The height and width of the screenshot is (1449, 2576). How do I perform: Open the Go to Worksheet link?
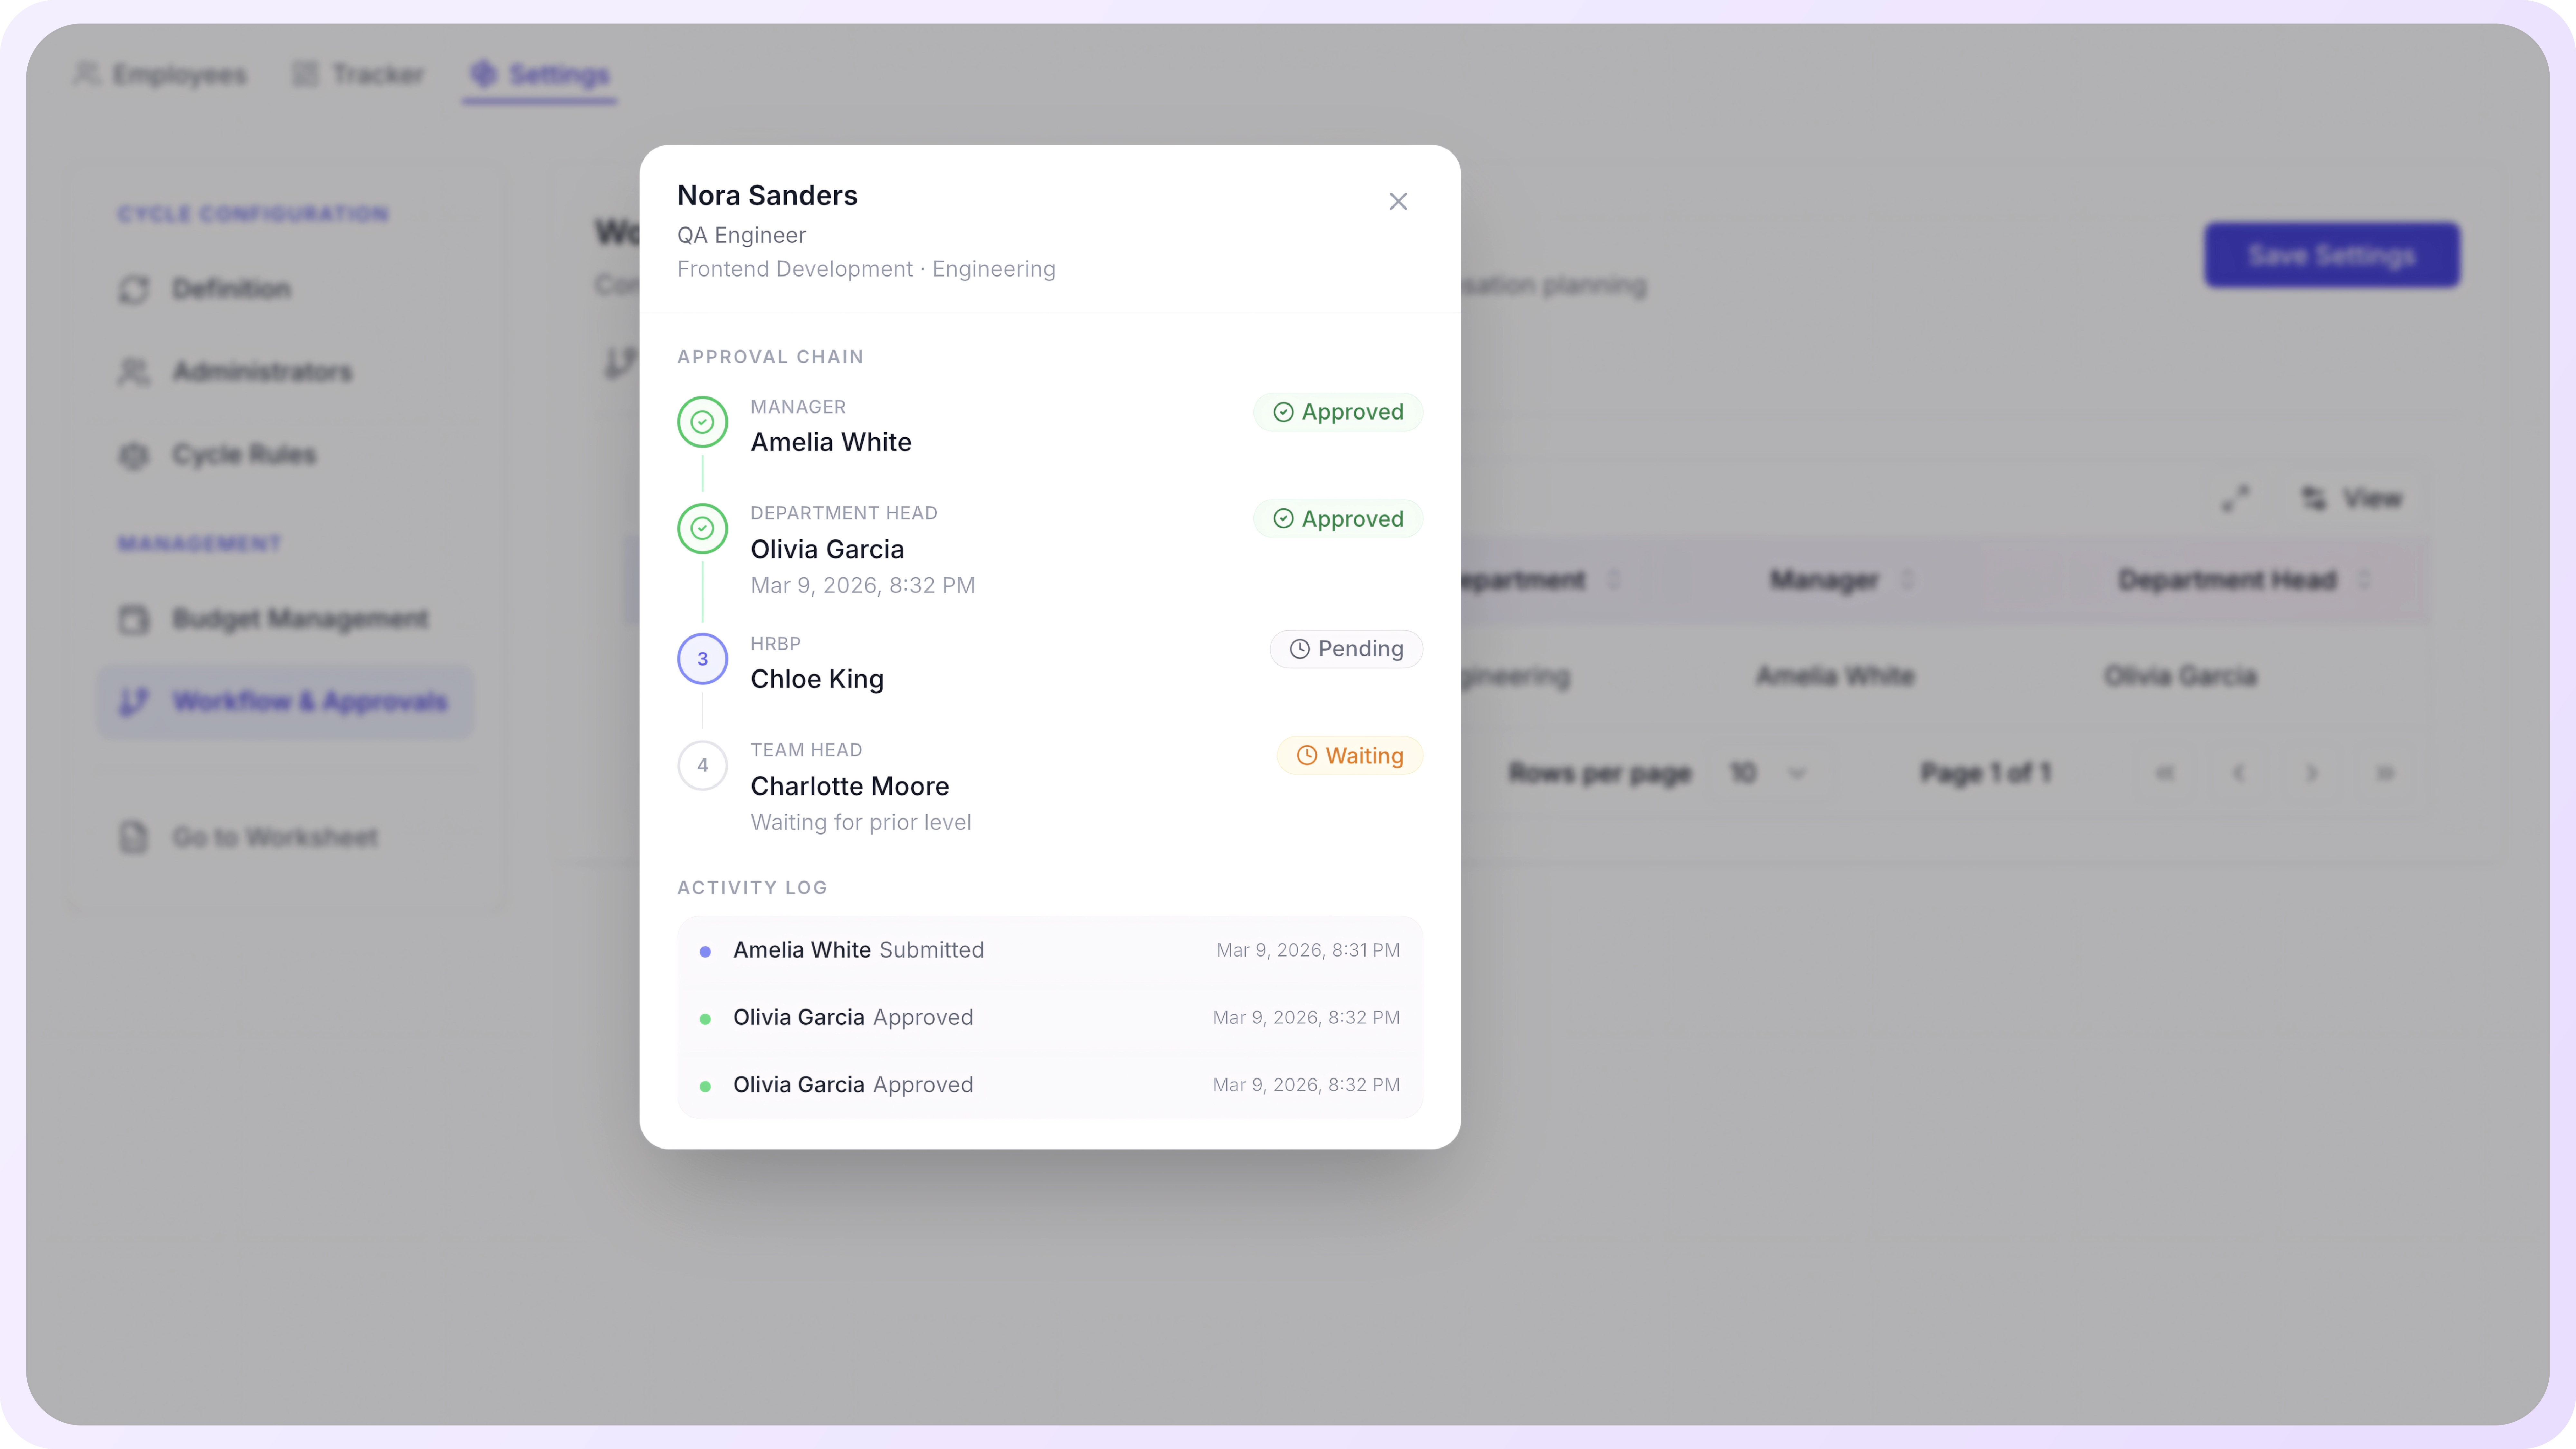[x=274, y=837]
